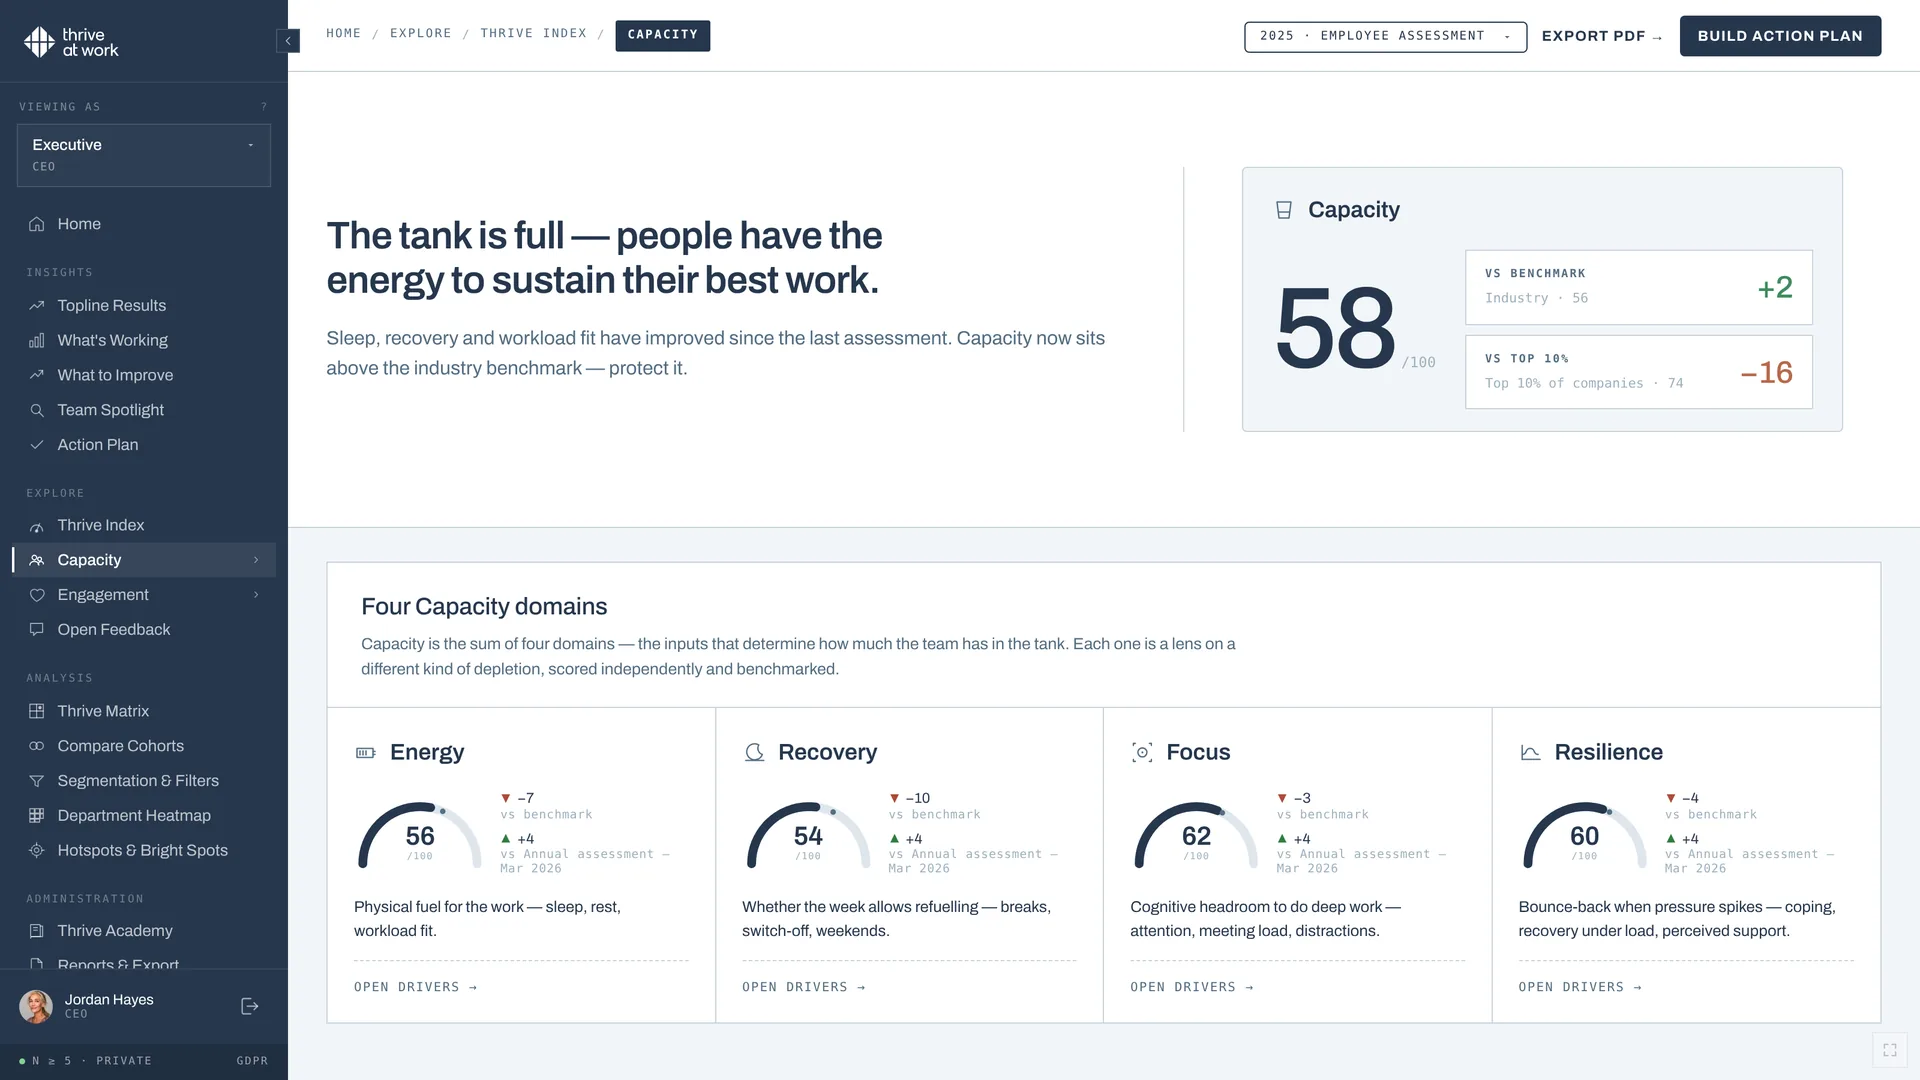Open drivers for the Recovery domain
This screenshot has width=1920, height=1080.
click(x=804, y=987)
